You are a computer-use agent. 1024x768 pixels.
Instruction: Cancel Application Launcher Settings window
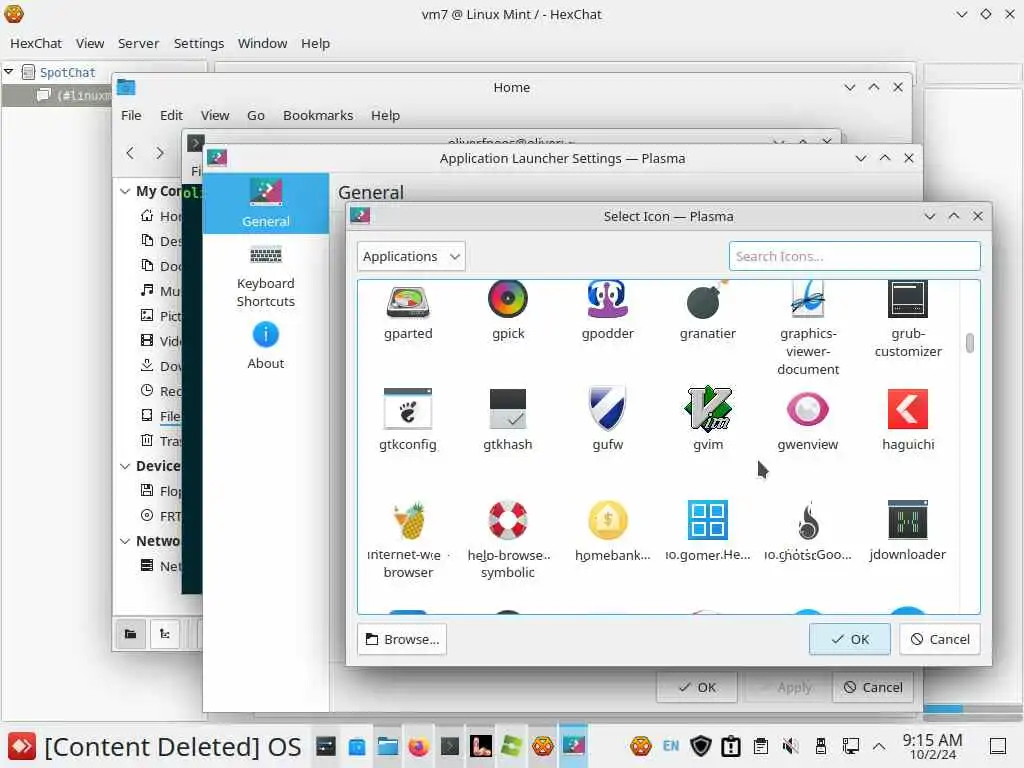coord(872,687)
